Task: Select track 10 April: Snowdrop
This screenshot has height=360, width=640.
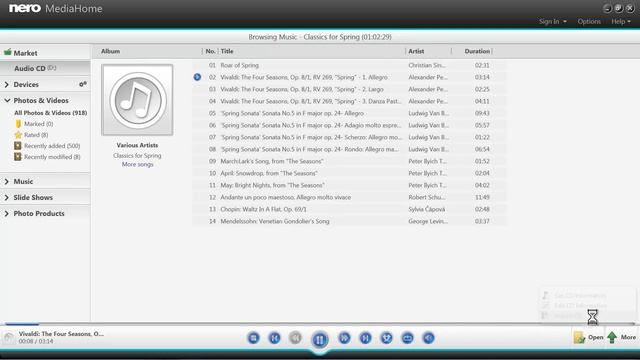Action: click(x=349, y=173)
